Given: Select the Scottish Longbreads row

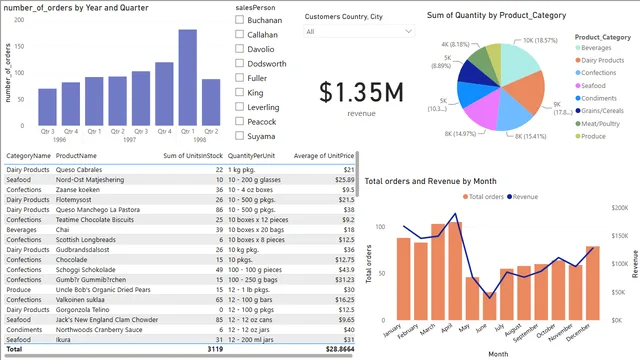Looking at the screenshot, I should [x=180, y=240].
